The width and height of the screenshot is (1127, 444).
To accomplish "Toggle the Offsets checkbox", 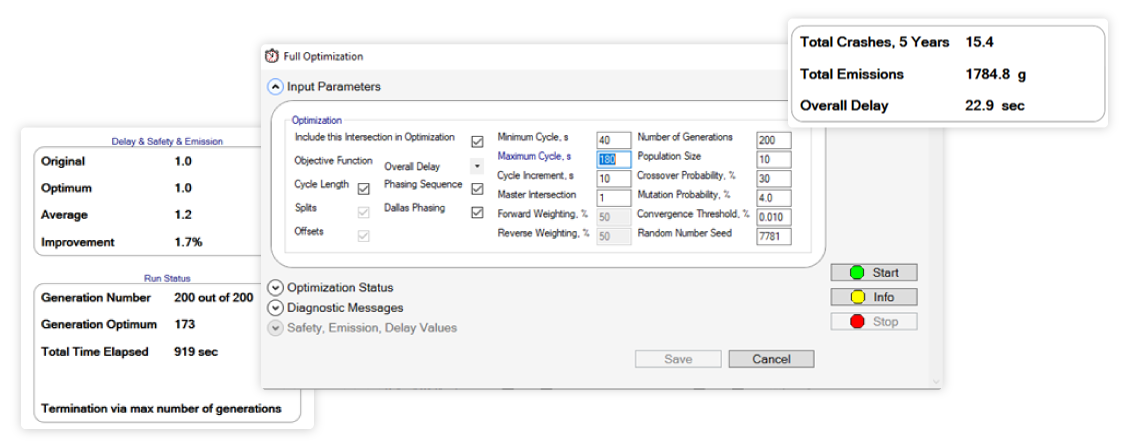I will click(364, 236).
